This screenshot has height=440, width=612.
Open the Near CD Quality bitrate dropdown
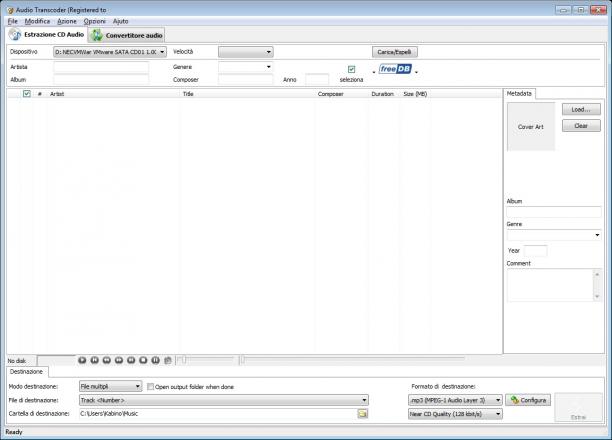[x=455, y=414]
